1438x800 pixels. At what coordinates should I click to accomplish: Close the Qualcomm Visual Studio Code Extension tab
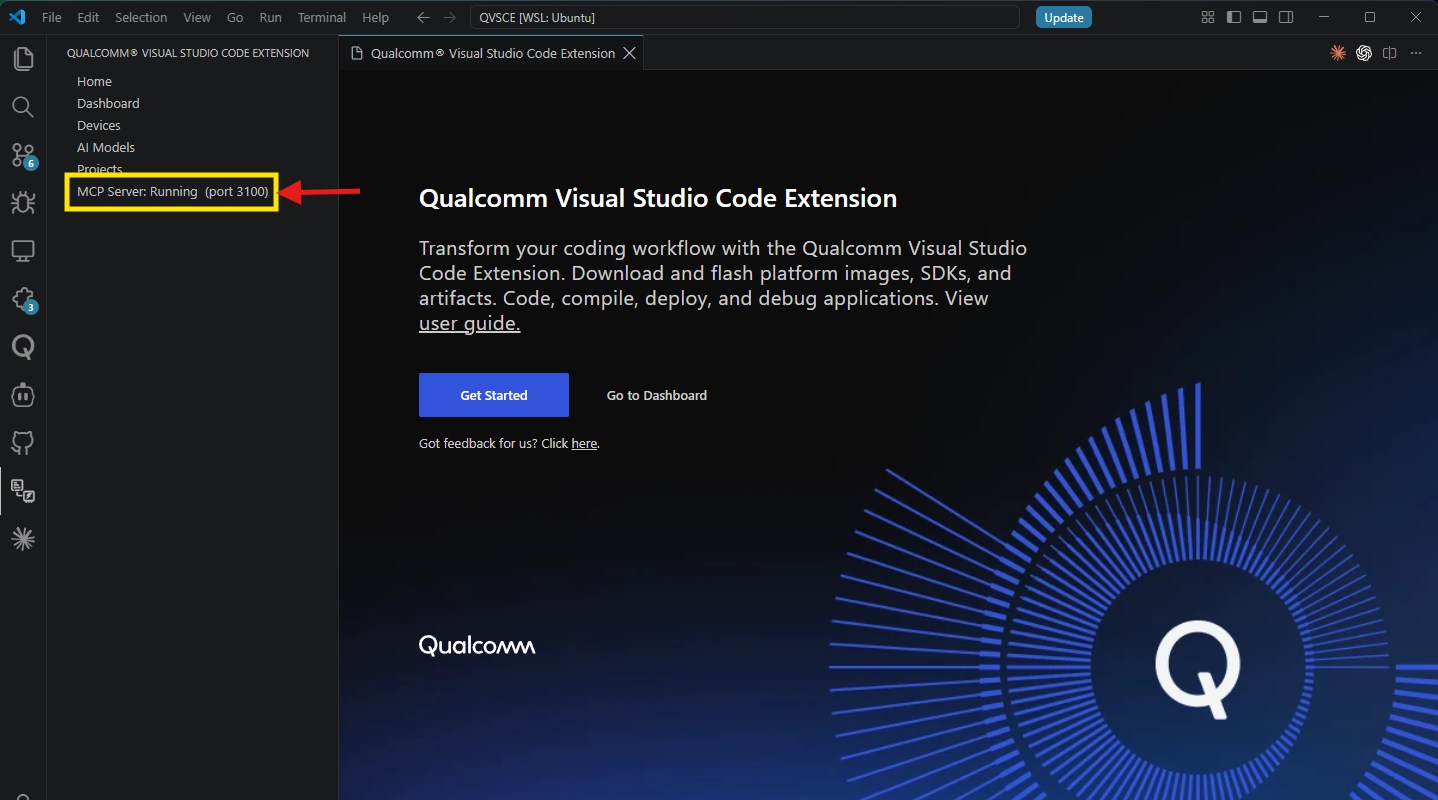click(630, 53)
